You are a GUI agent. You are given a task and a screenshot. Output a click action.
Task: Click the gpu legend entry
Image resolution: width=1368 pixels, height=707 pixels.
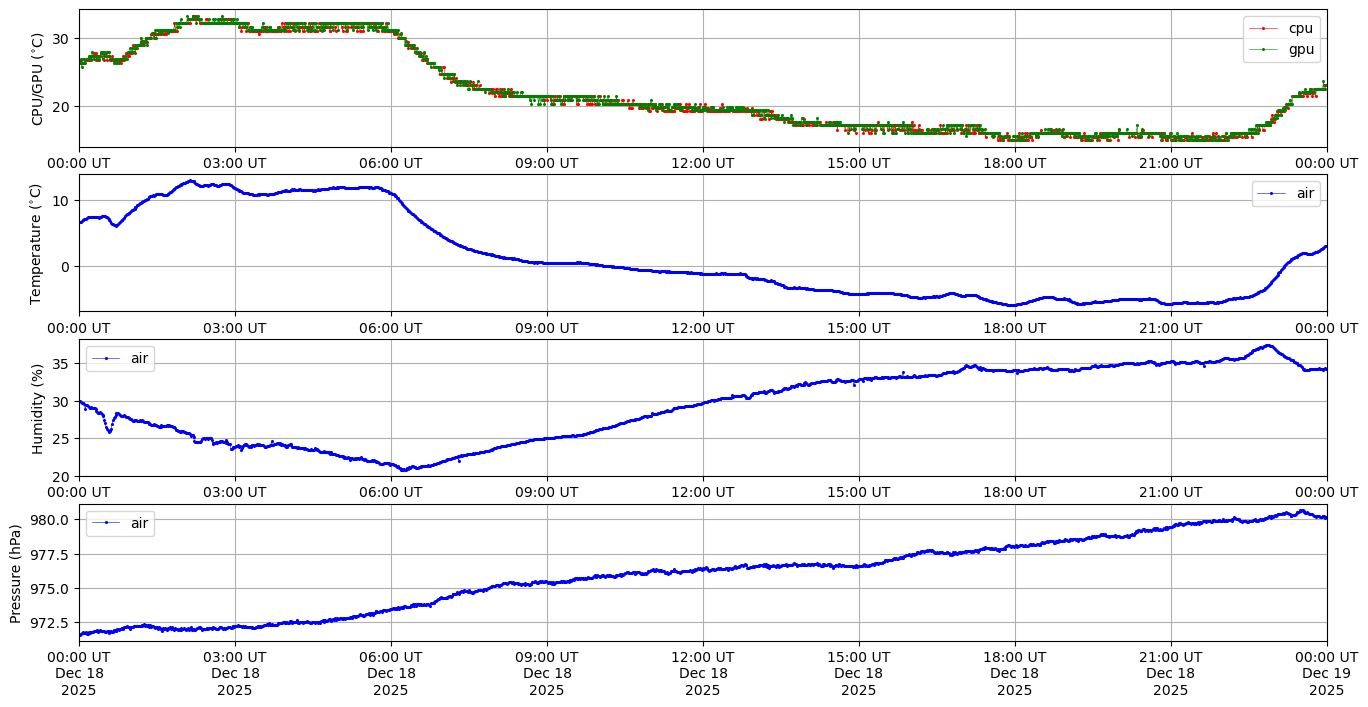point(1300,49)
